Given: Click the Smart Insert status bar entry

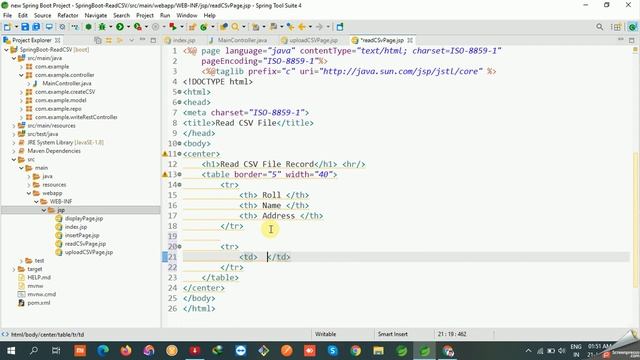Looking at the screenshot, I should point(393,334).
